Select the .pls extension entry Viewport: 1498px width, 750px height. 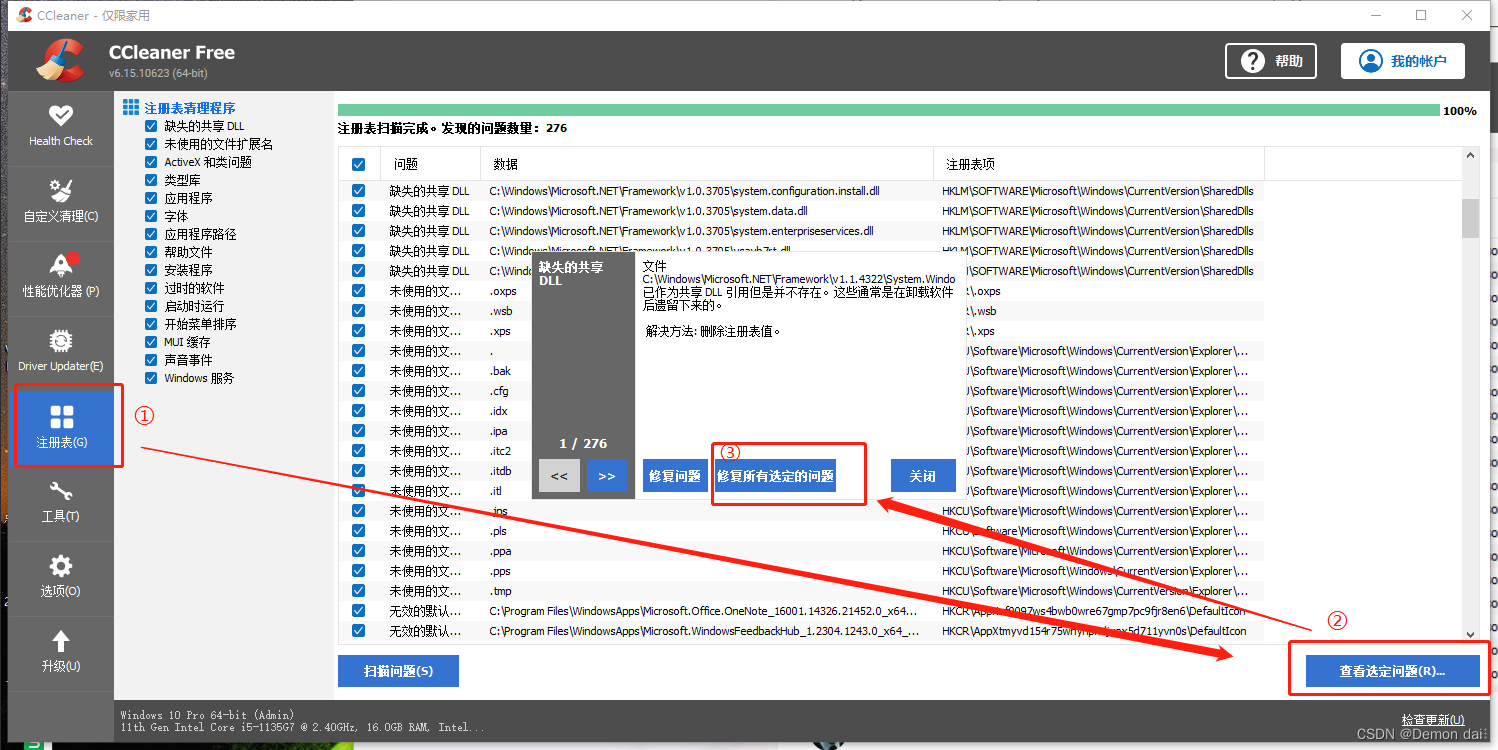[x=498, y=531]
